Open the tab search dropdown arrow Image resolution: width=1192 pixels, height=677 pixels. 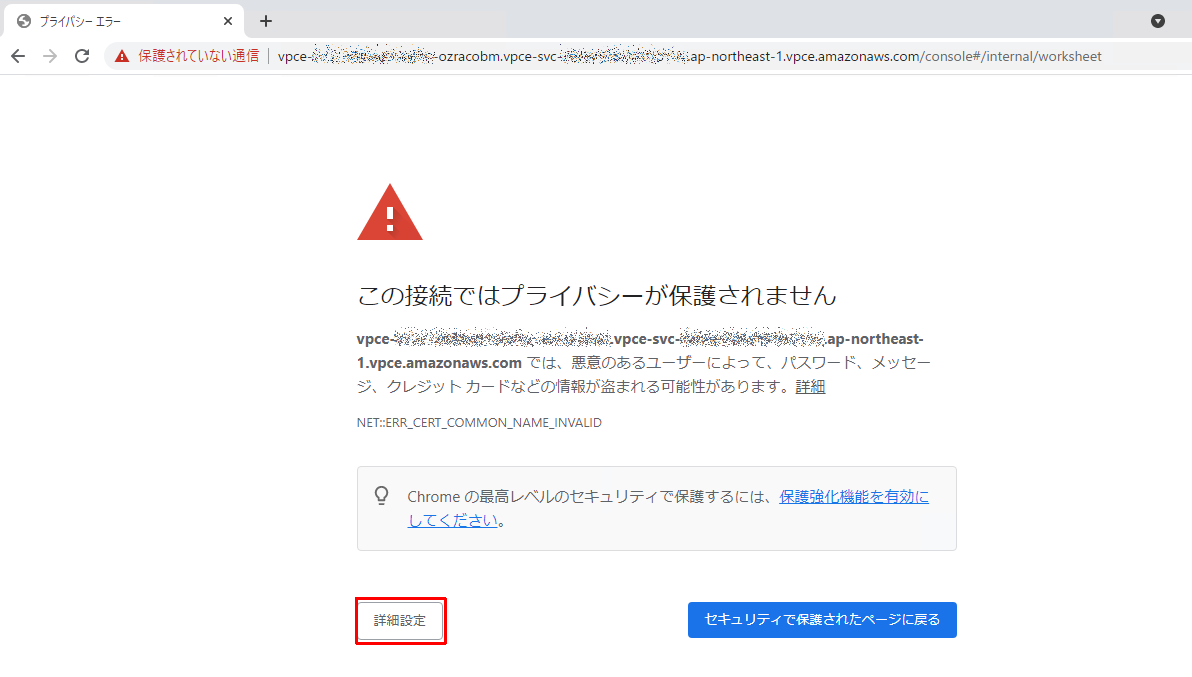(1158, 21)
